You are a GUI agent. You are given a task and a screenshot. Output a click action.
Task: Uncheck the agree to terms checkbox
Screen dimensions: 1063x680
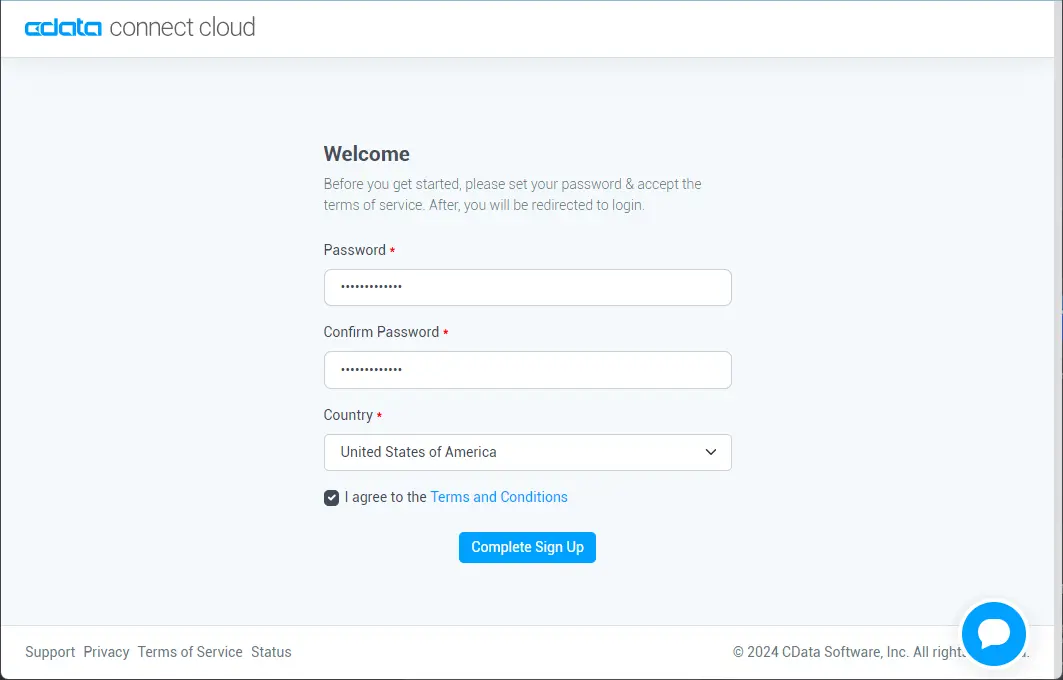tap(332, 498)
